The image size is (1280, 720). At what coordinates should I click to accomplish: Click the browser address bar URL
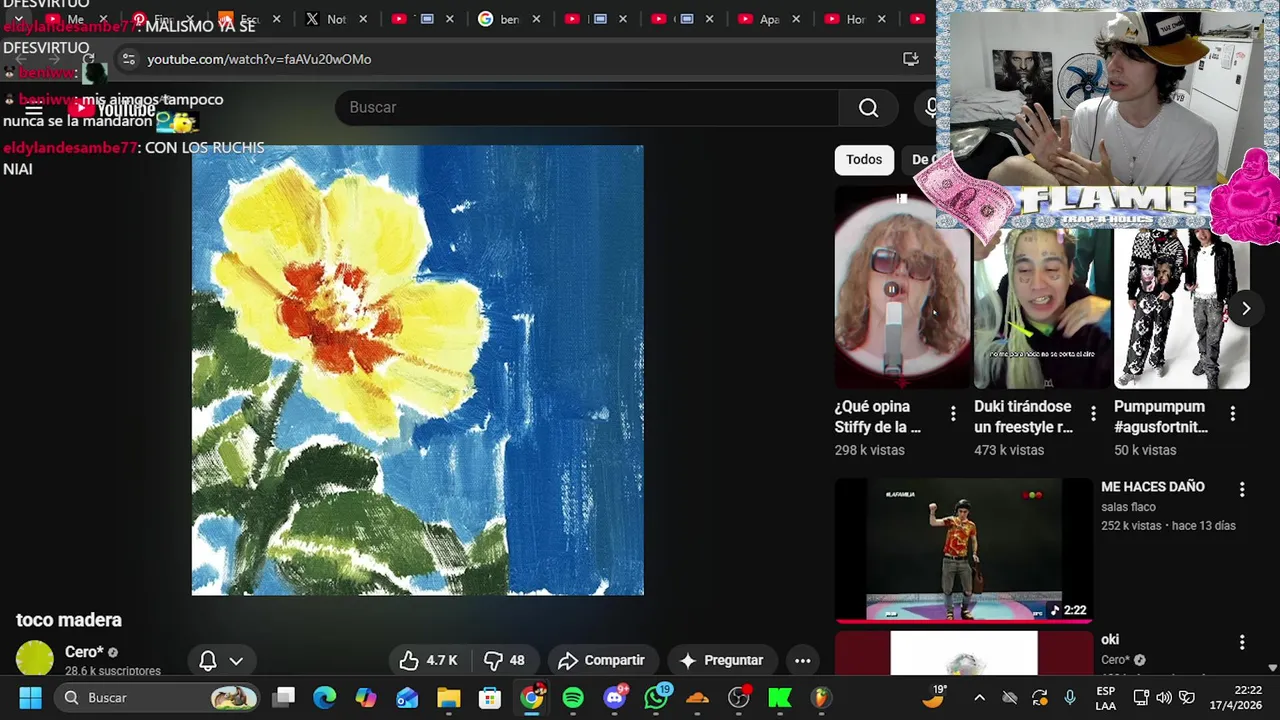tap(259, 59)
